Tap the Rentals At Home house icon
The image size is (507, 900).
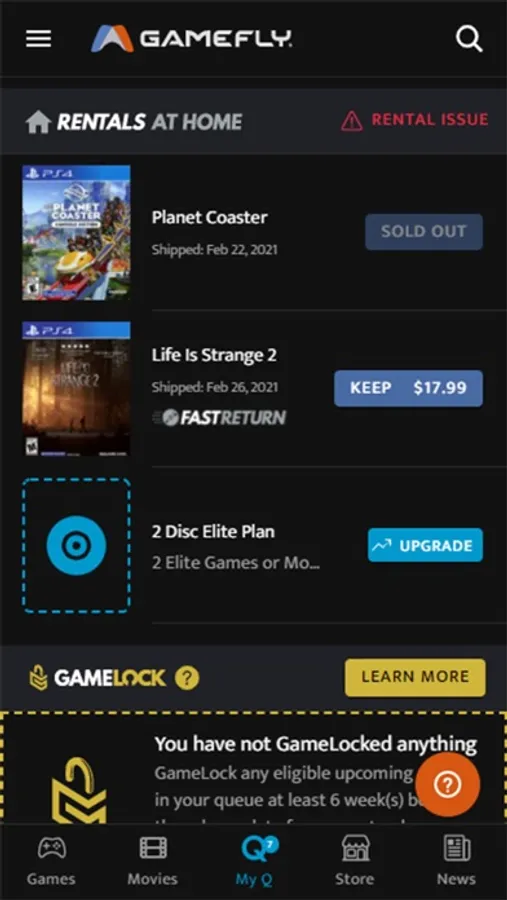(38, 122)
